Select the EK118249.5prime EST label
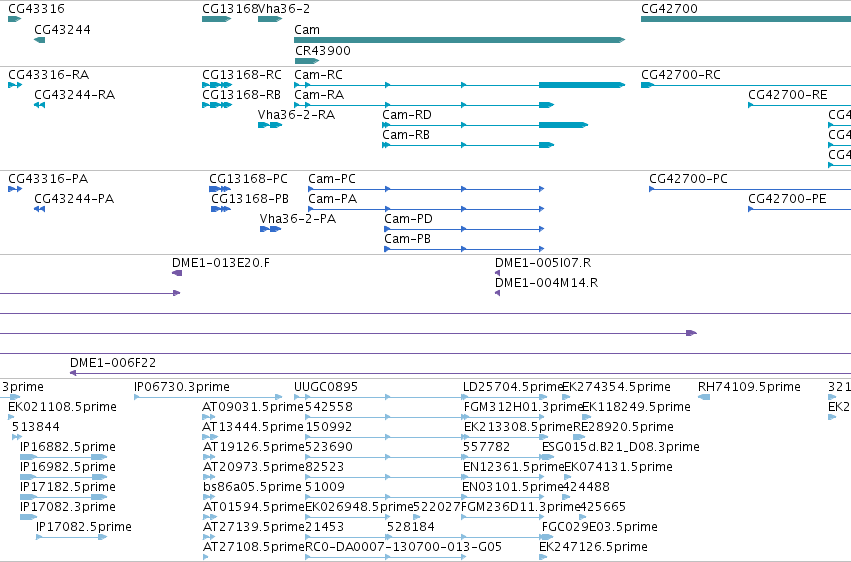Image resolution: width=851 pixels, height=562 pixels. tap(637, 407)
